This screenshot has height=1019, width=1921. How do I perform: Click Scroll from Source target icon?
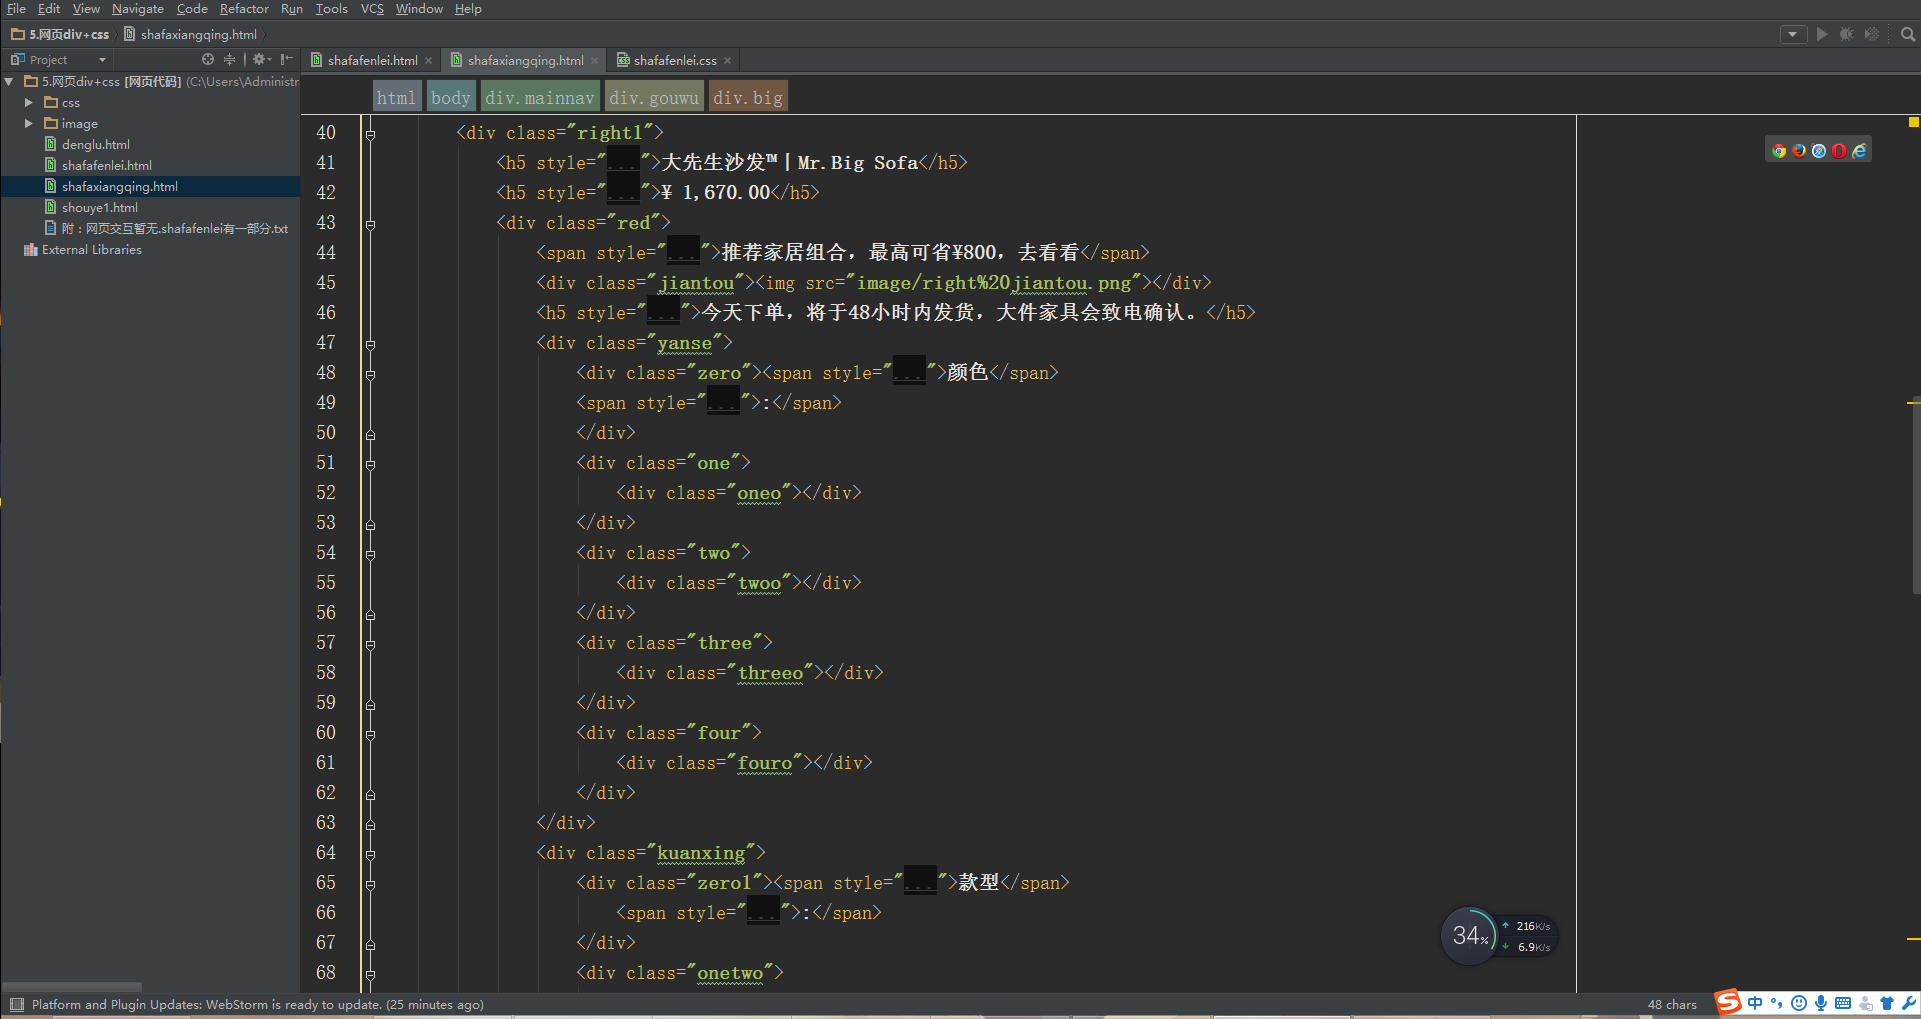click(208, 59)
